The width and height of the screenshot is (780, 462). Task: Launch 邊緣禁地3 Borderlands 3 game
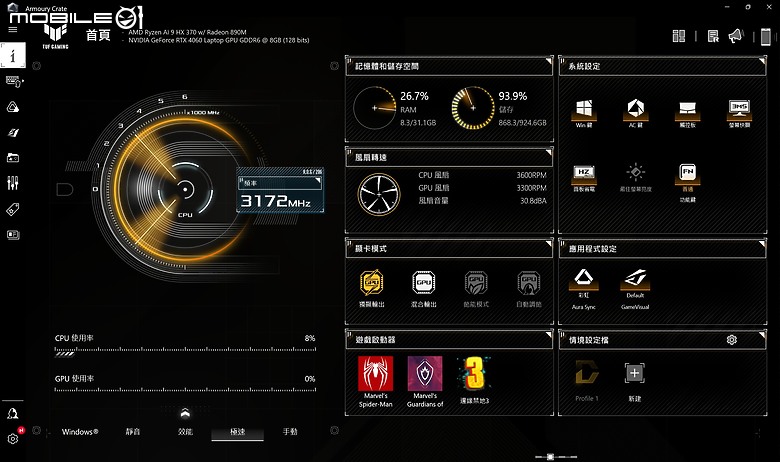pos(475,380)
